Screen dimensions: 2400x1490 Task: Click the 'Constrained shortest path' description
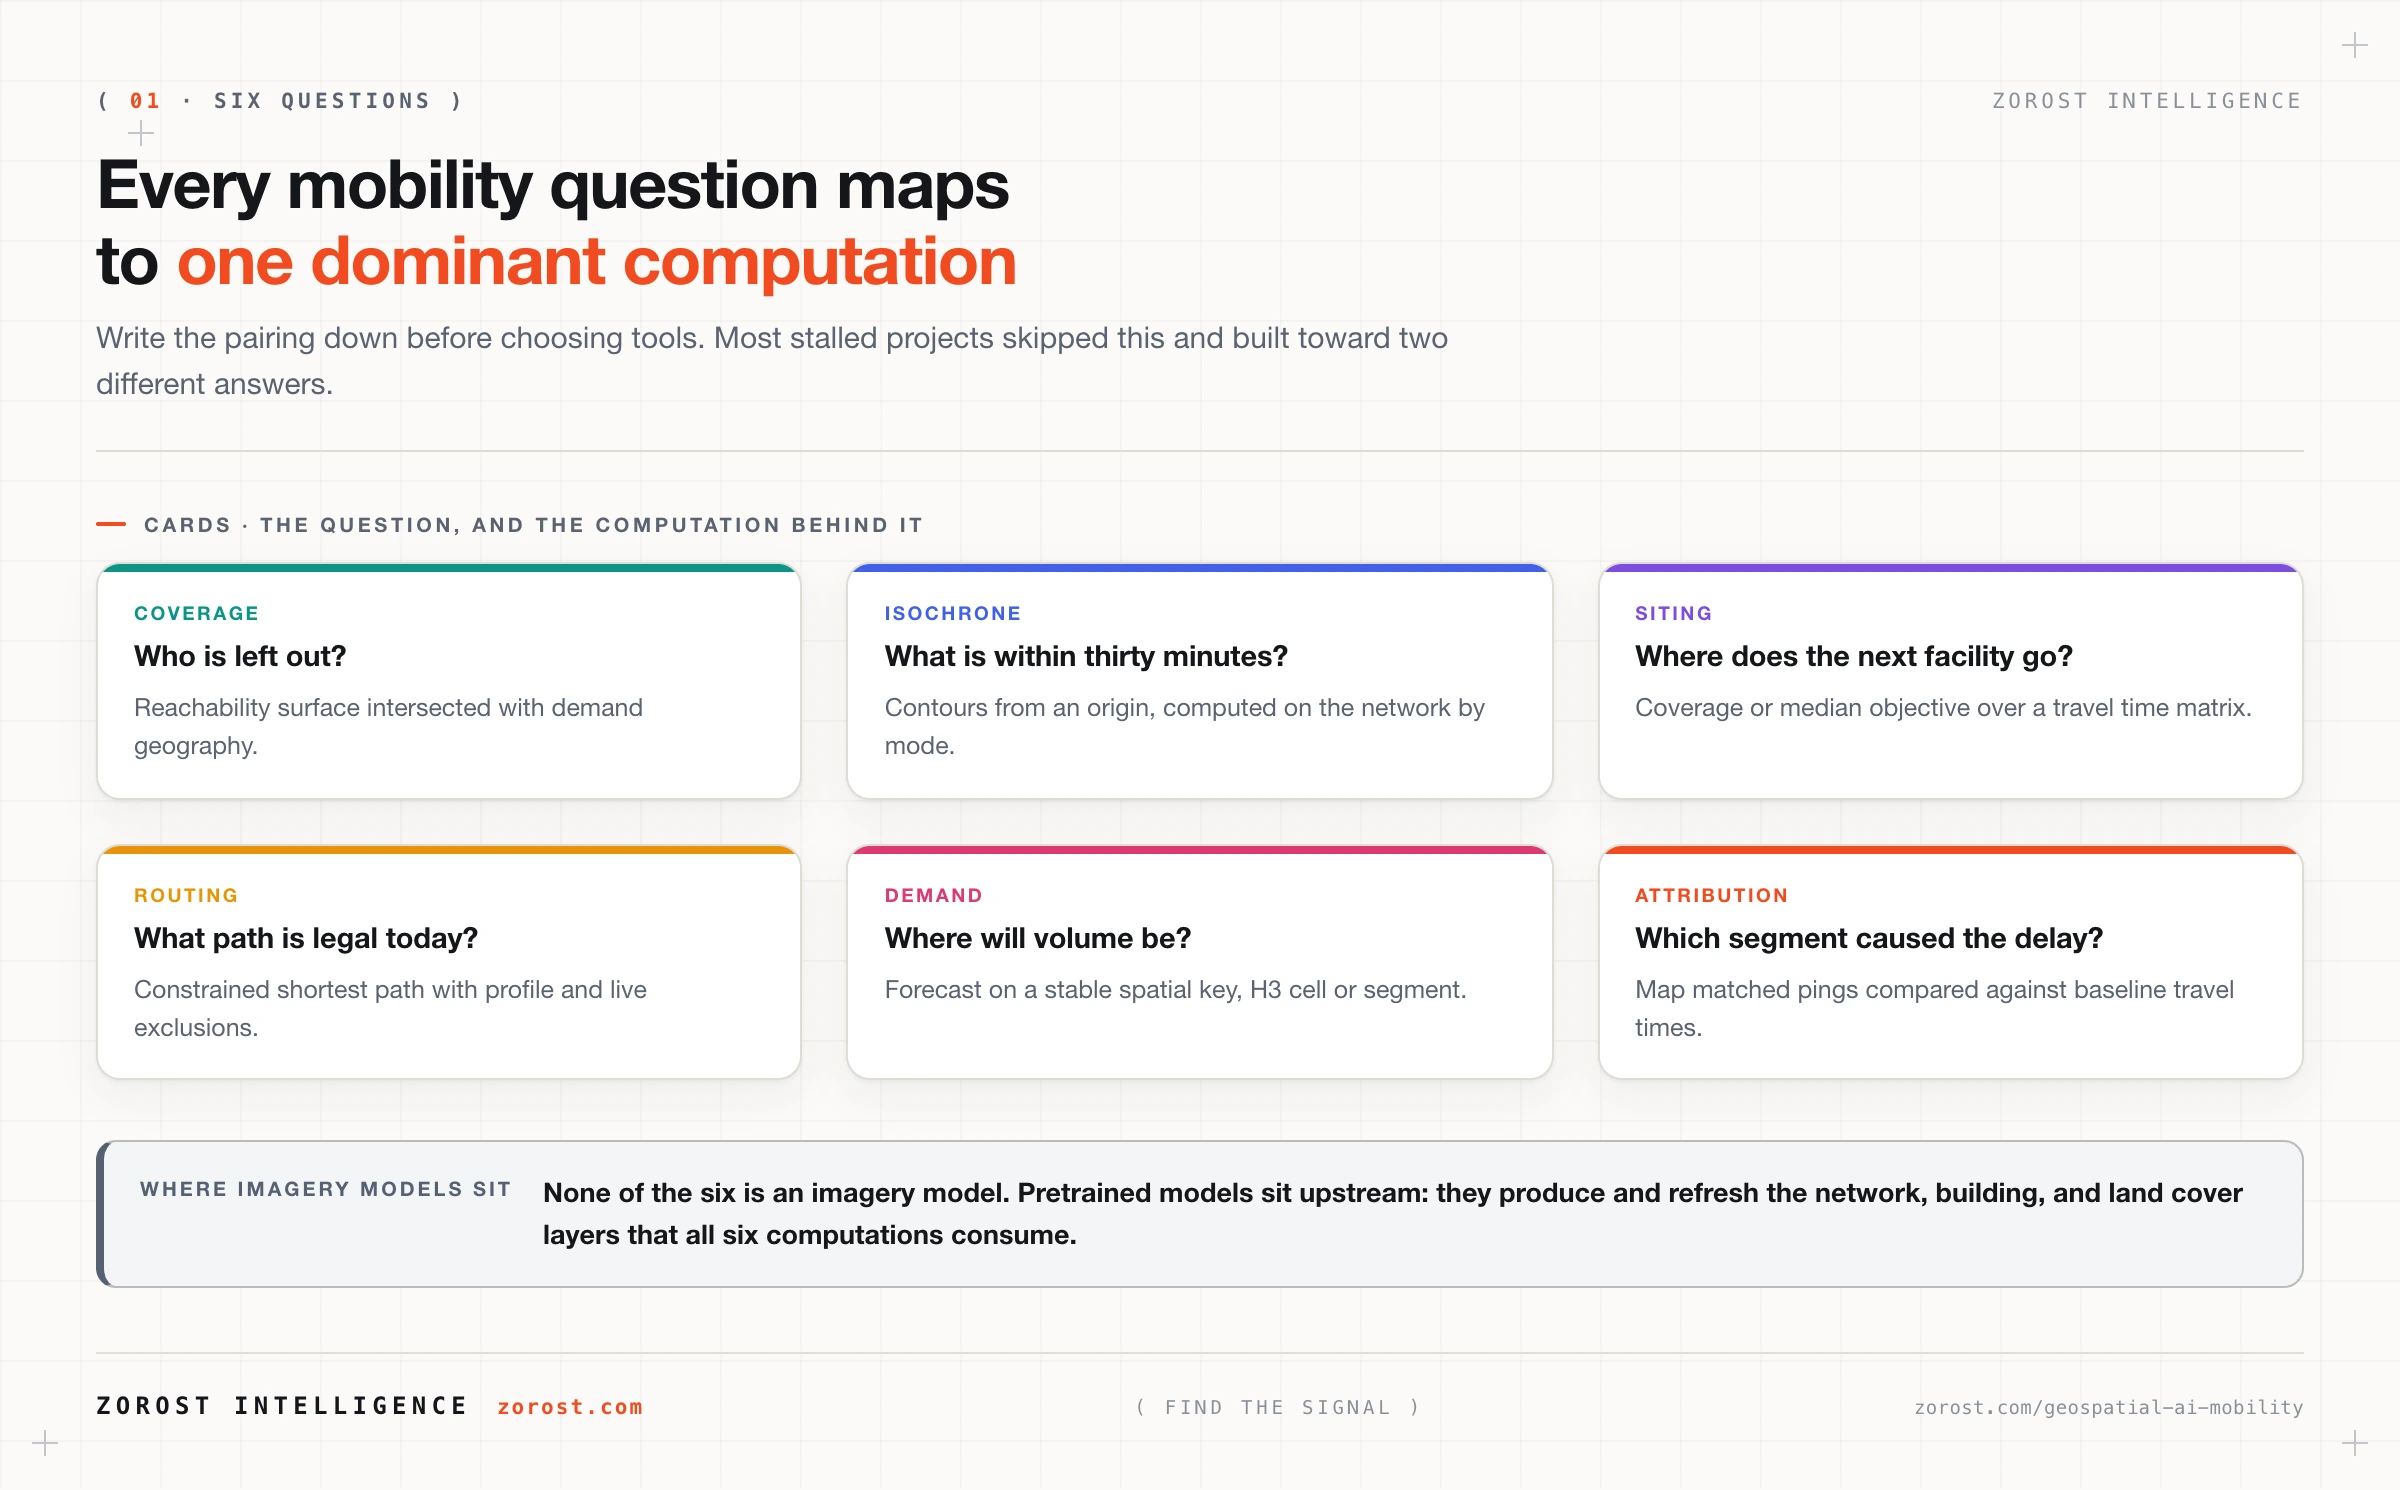[390, 1008]
